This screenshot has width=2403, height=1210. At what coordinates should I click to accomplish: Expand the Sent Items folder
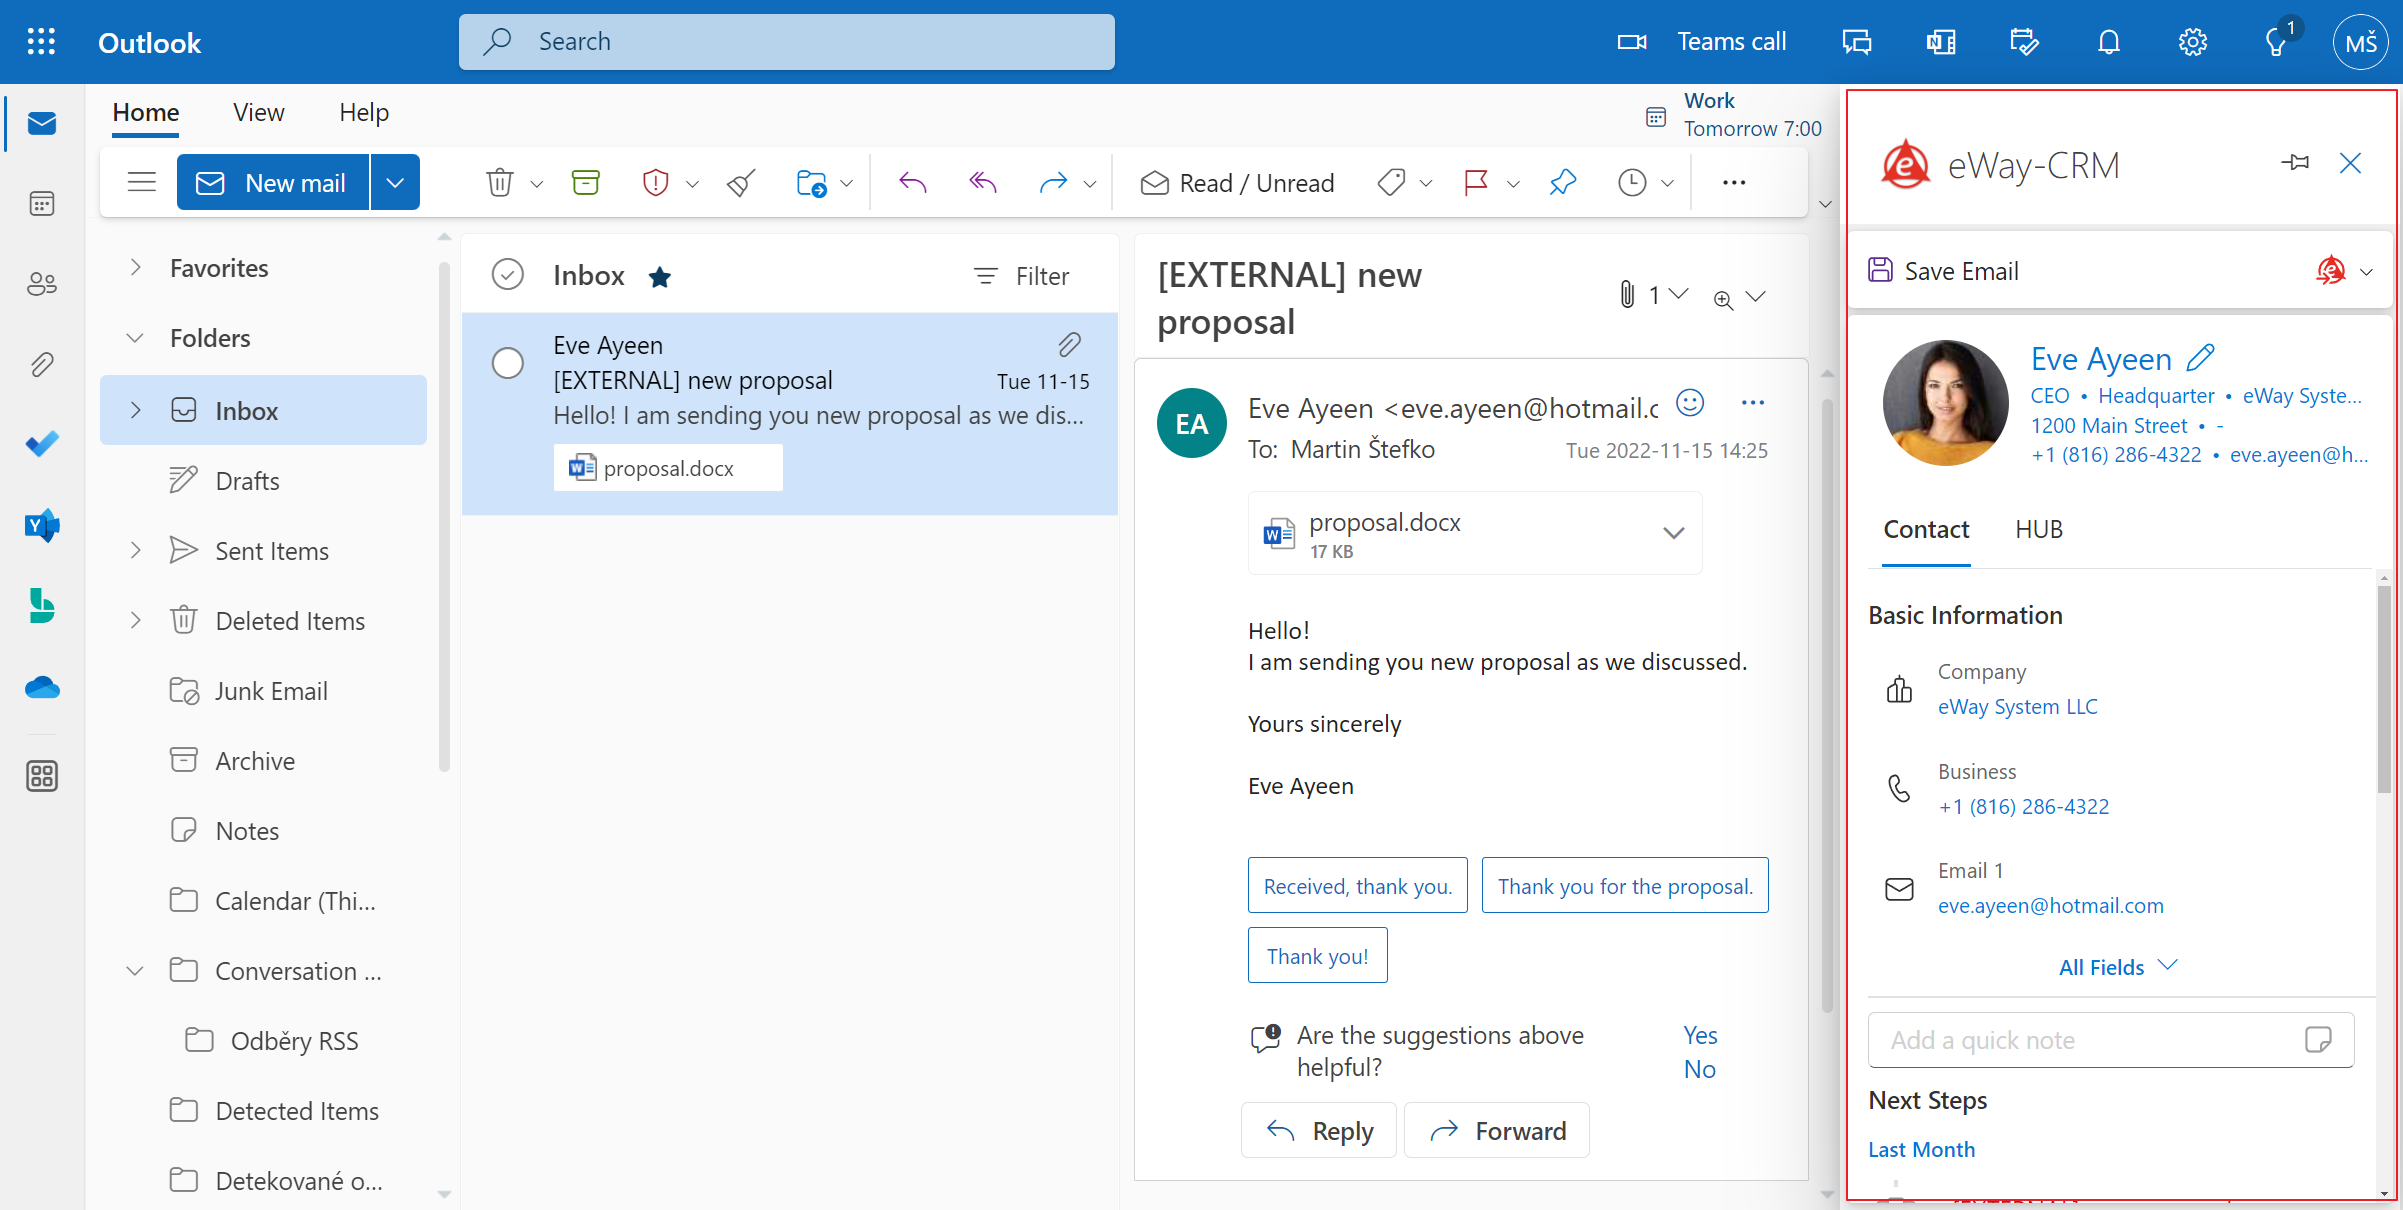[136, 550]
